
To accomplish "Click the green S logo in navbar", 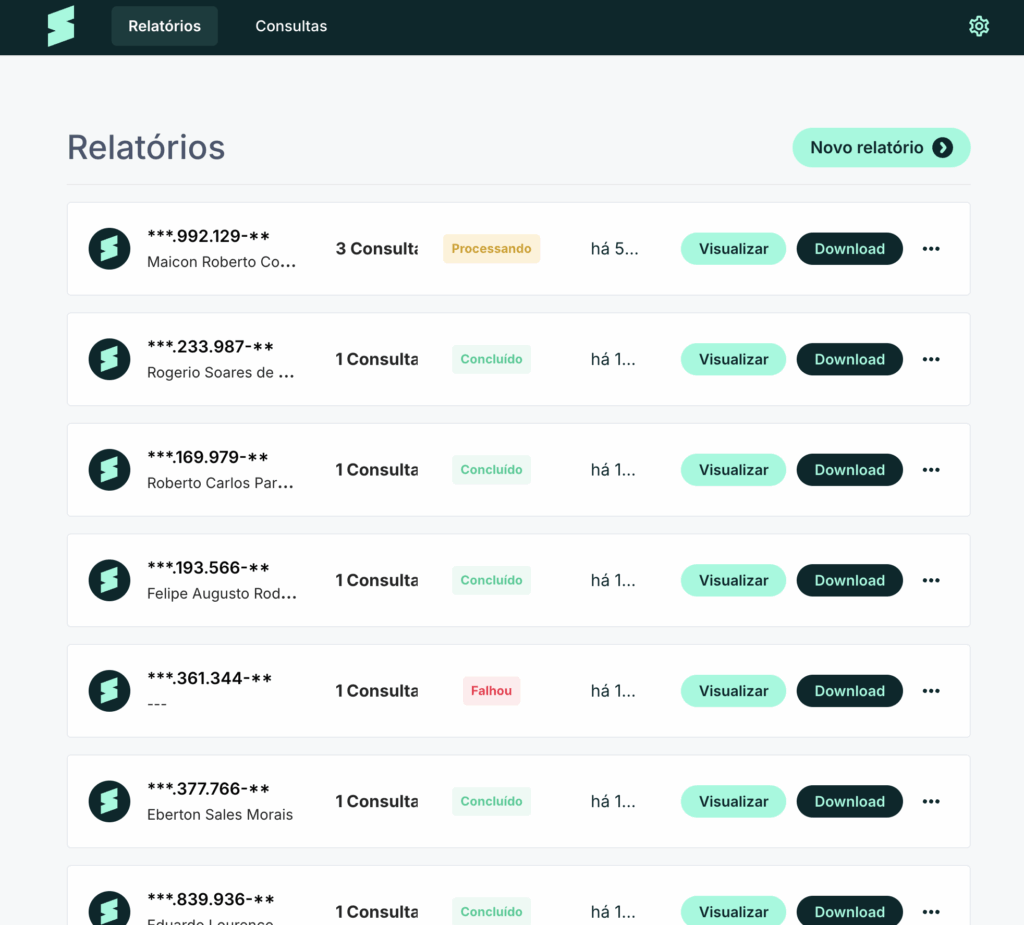I will point(61,26).
